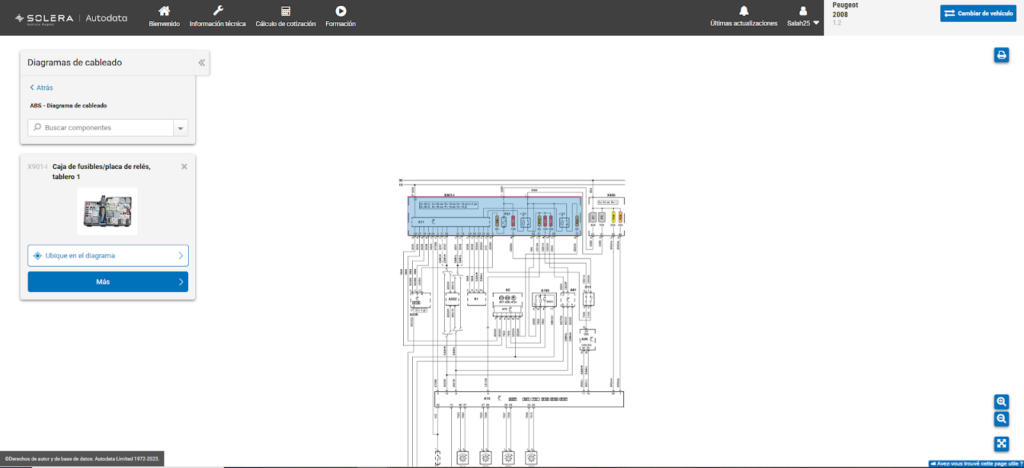
Task: Click the print diagram icon
Action: pos(1001,55)
